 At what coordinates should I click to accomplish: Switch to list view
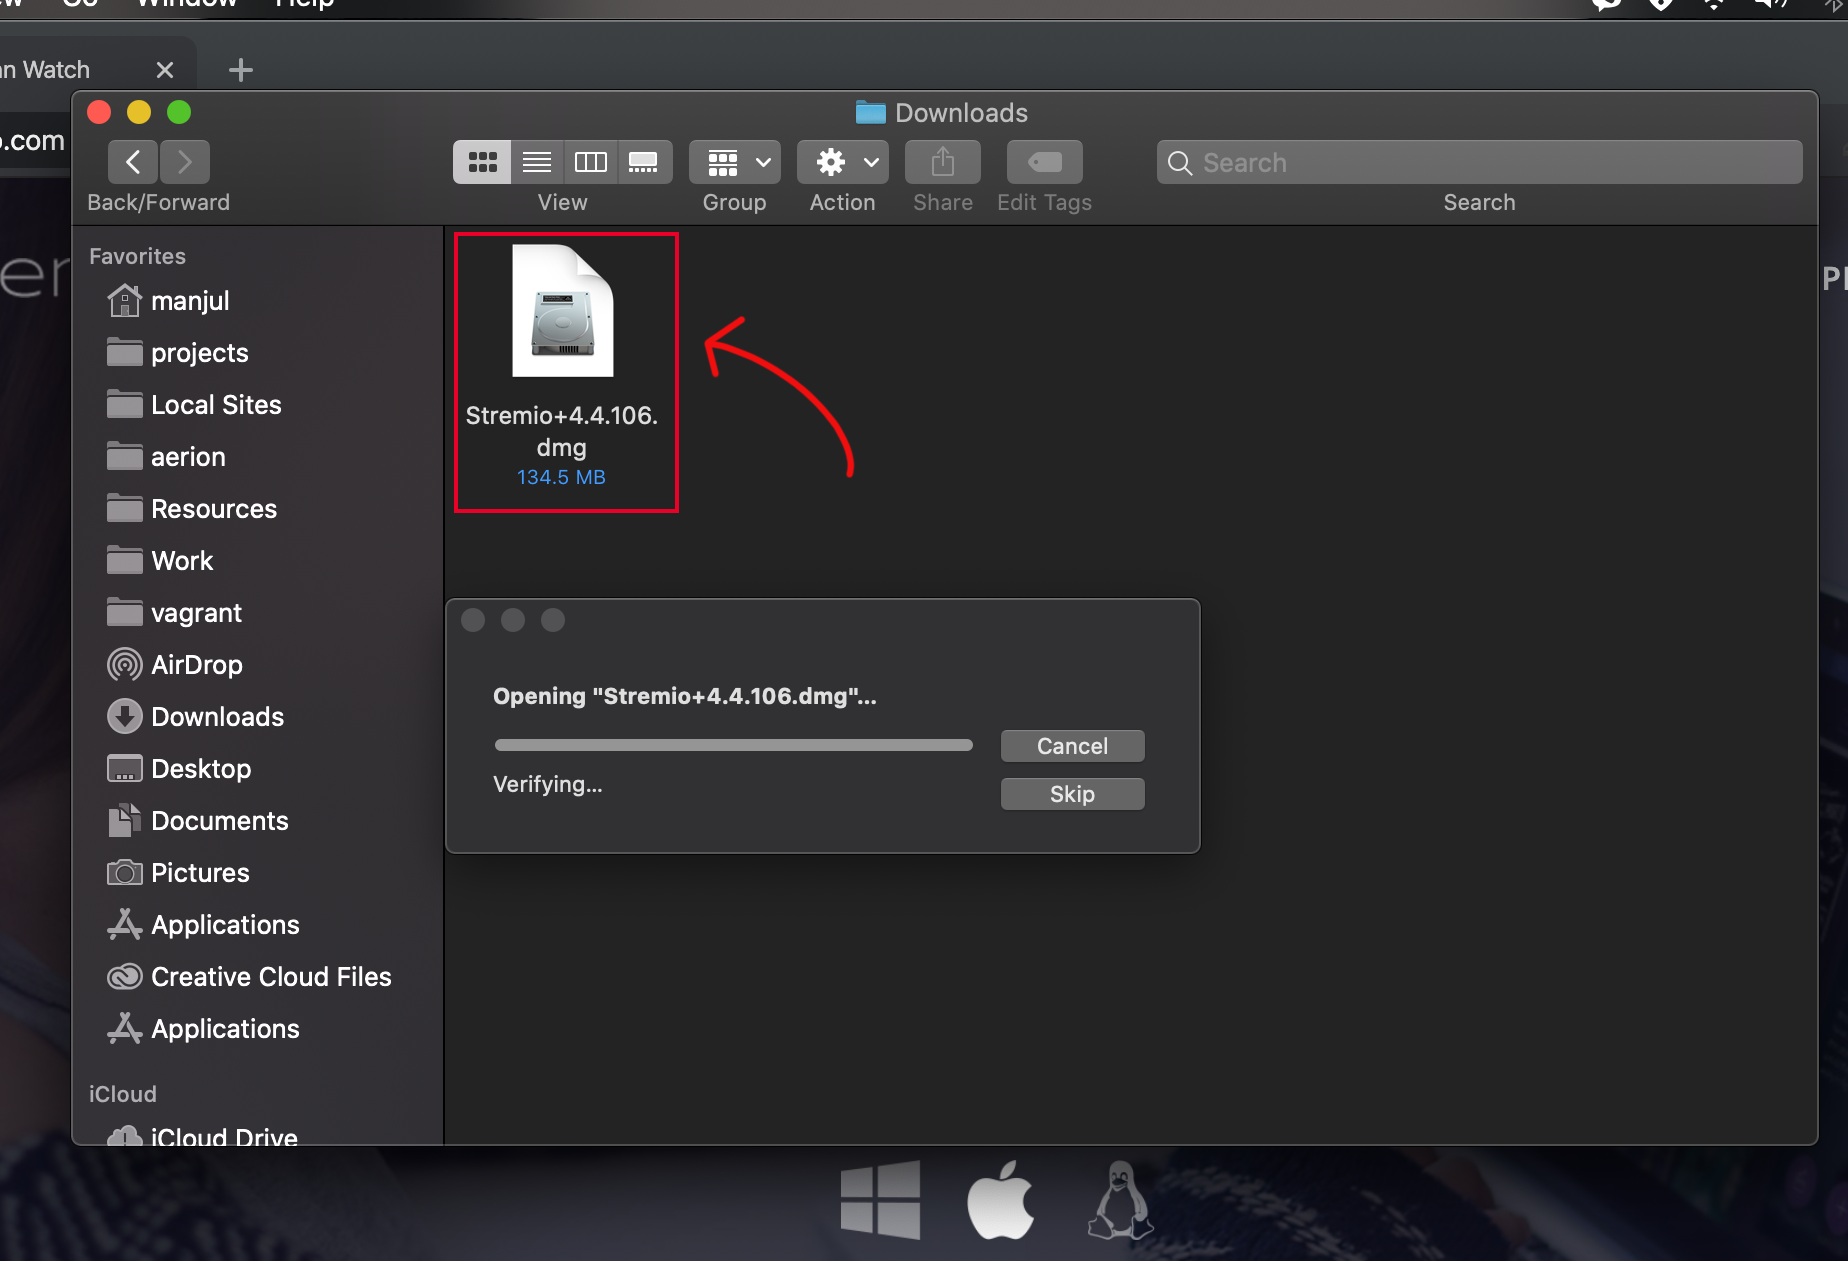click(537, 162)
